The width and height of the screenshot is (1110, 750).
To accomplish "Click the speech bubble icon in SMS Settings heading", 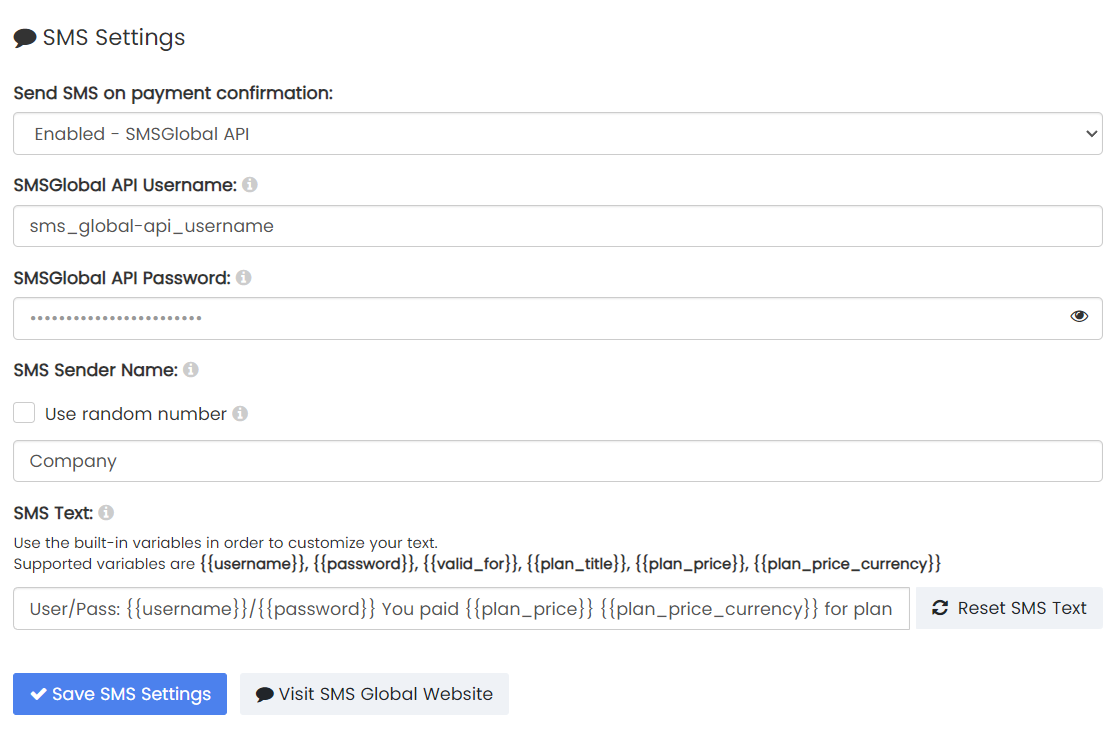I will coord(25,38).
